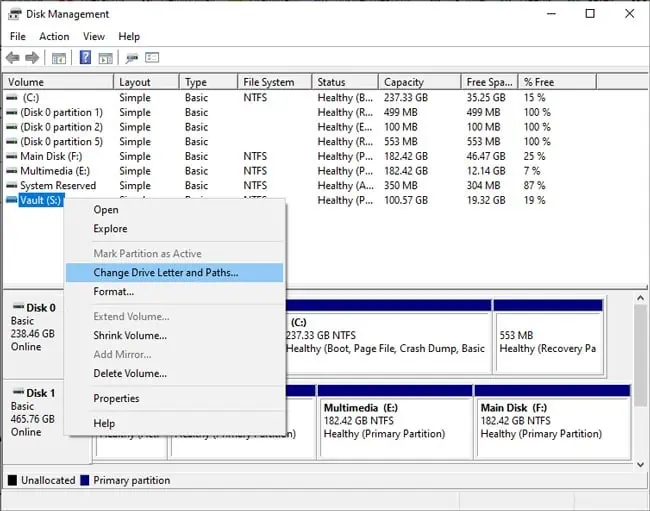Select the Multimedia (E:) volume row
650x511 pixels.
(301, 171)
